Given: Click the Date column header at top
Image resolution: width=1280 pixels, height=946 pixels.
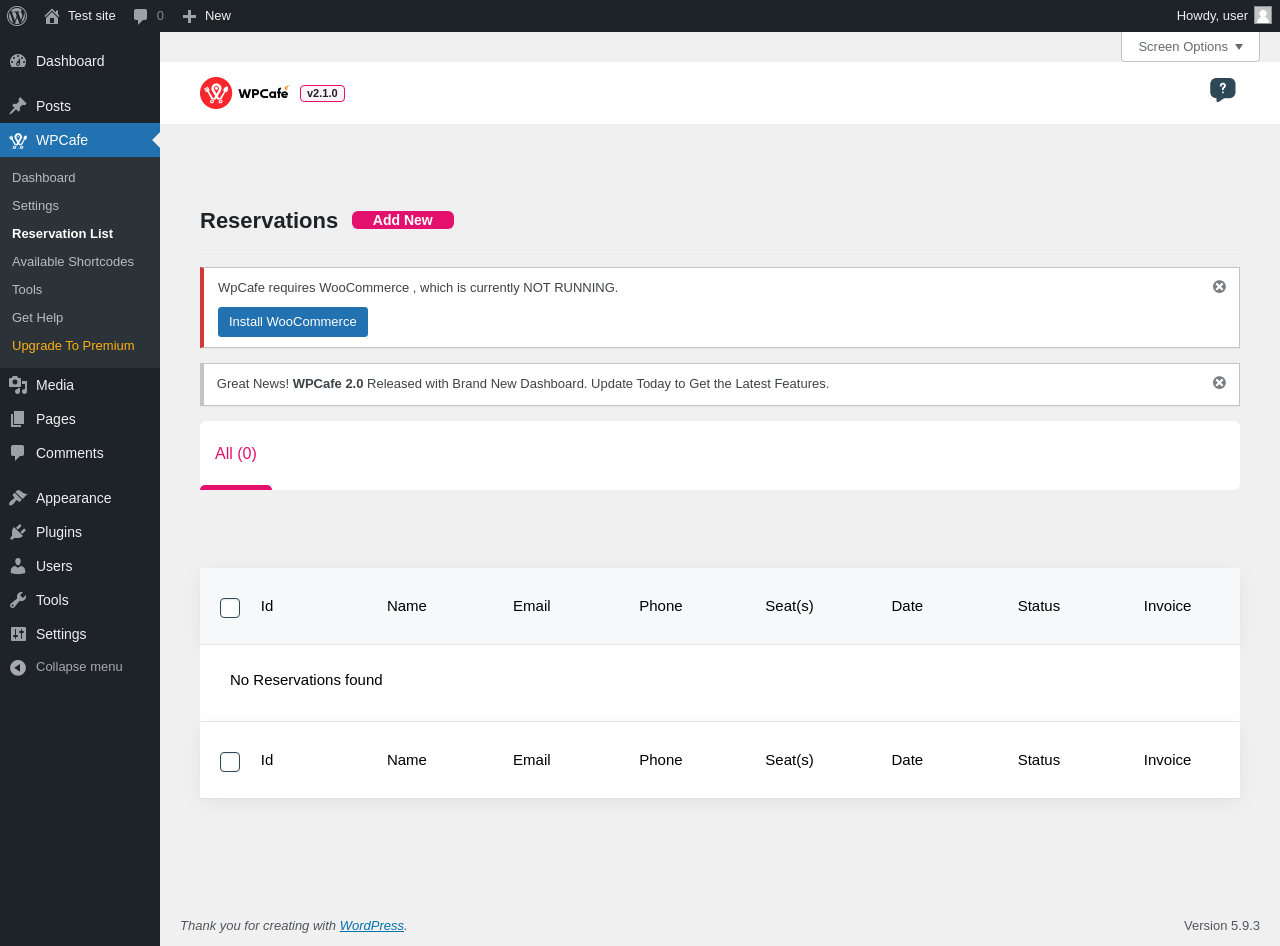Looking at the screenshot, I should click(908, 606).
